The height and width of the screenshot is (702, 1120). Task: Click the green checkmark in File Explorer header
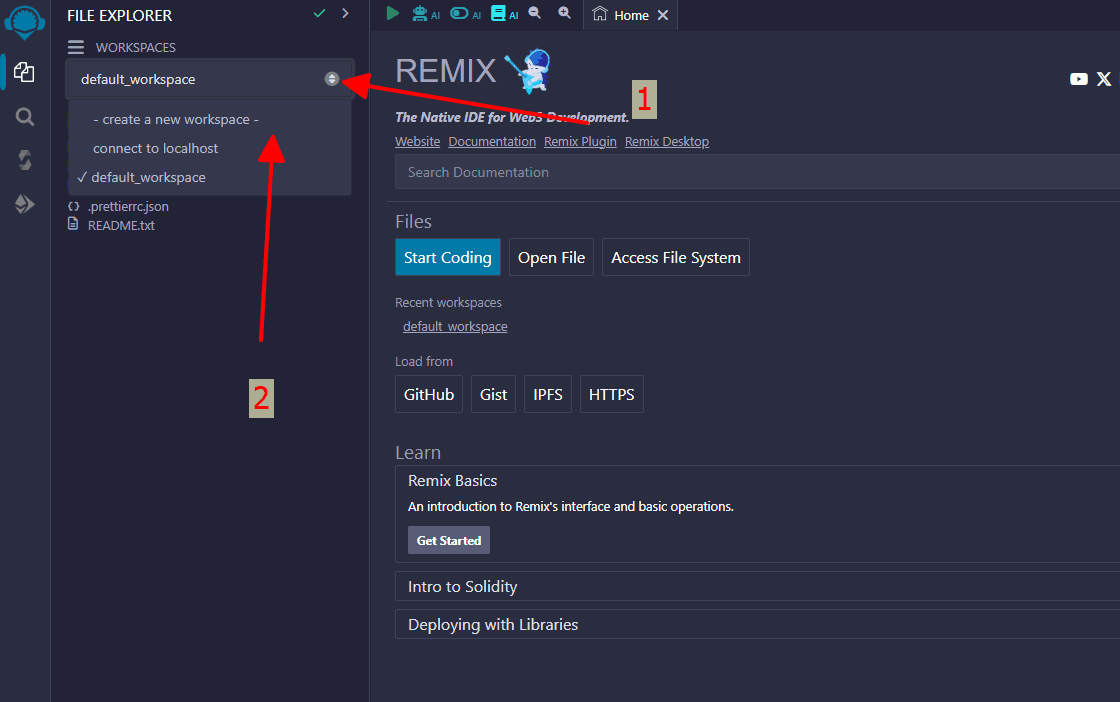click(x=319, y=14)
